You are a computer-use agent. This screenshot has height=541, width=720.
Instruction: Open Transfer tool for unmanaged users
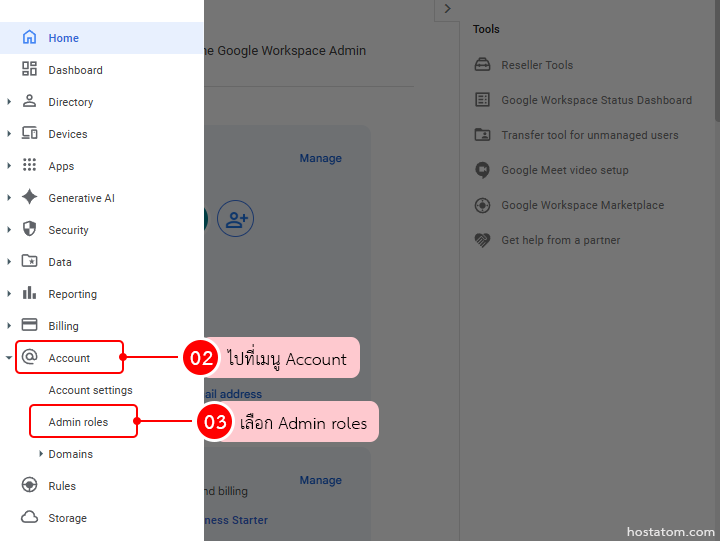(590, 135)
